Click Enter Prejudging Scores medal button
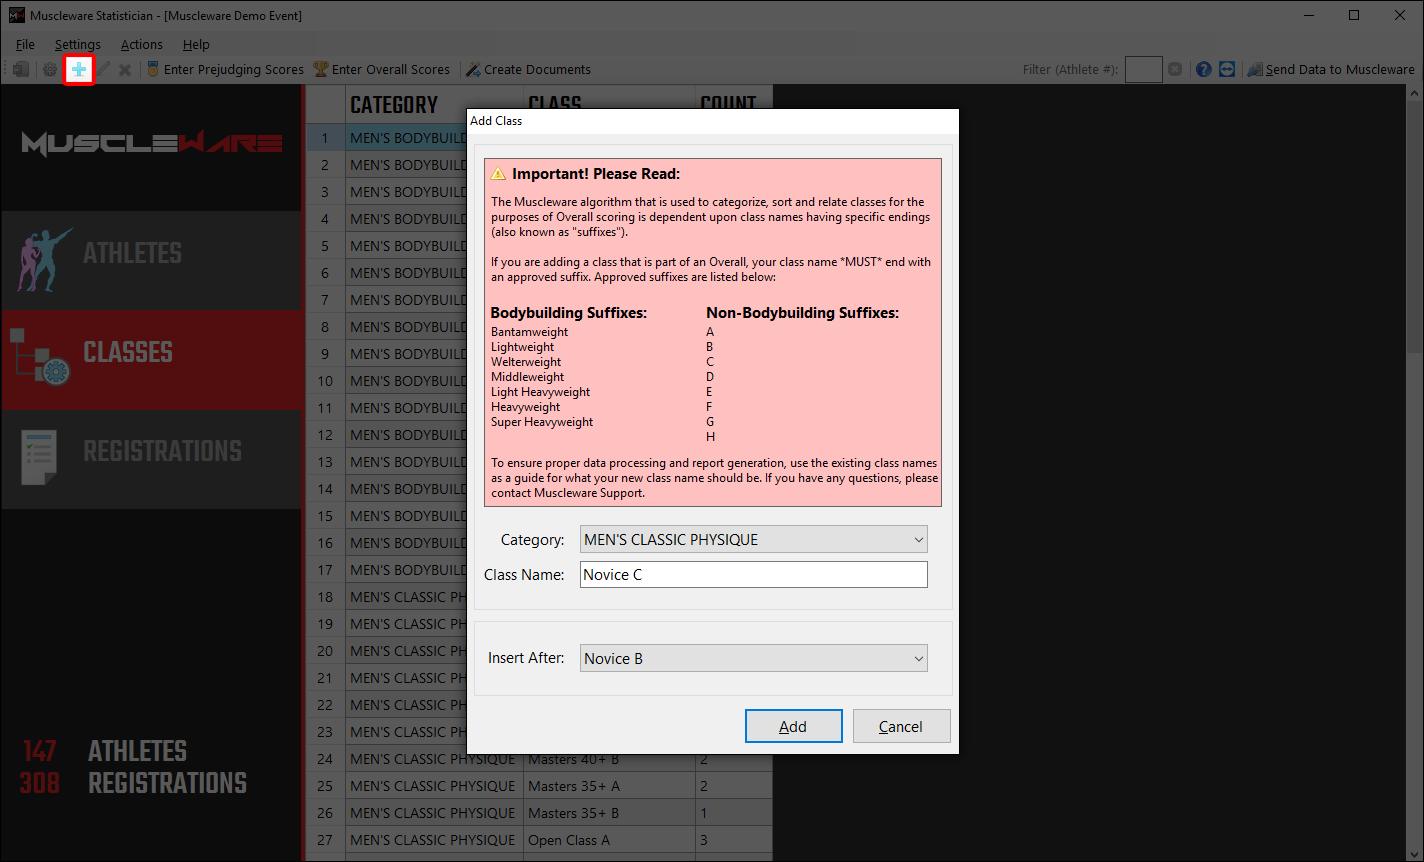Viewport: 1424px width, 862px height. click(x=225, y=70)
